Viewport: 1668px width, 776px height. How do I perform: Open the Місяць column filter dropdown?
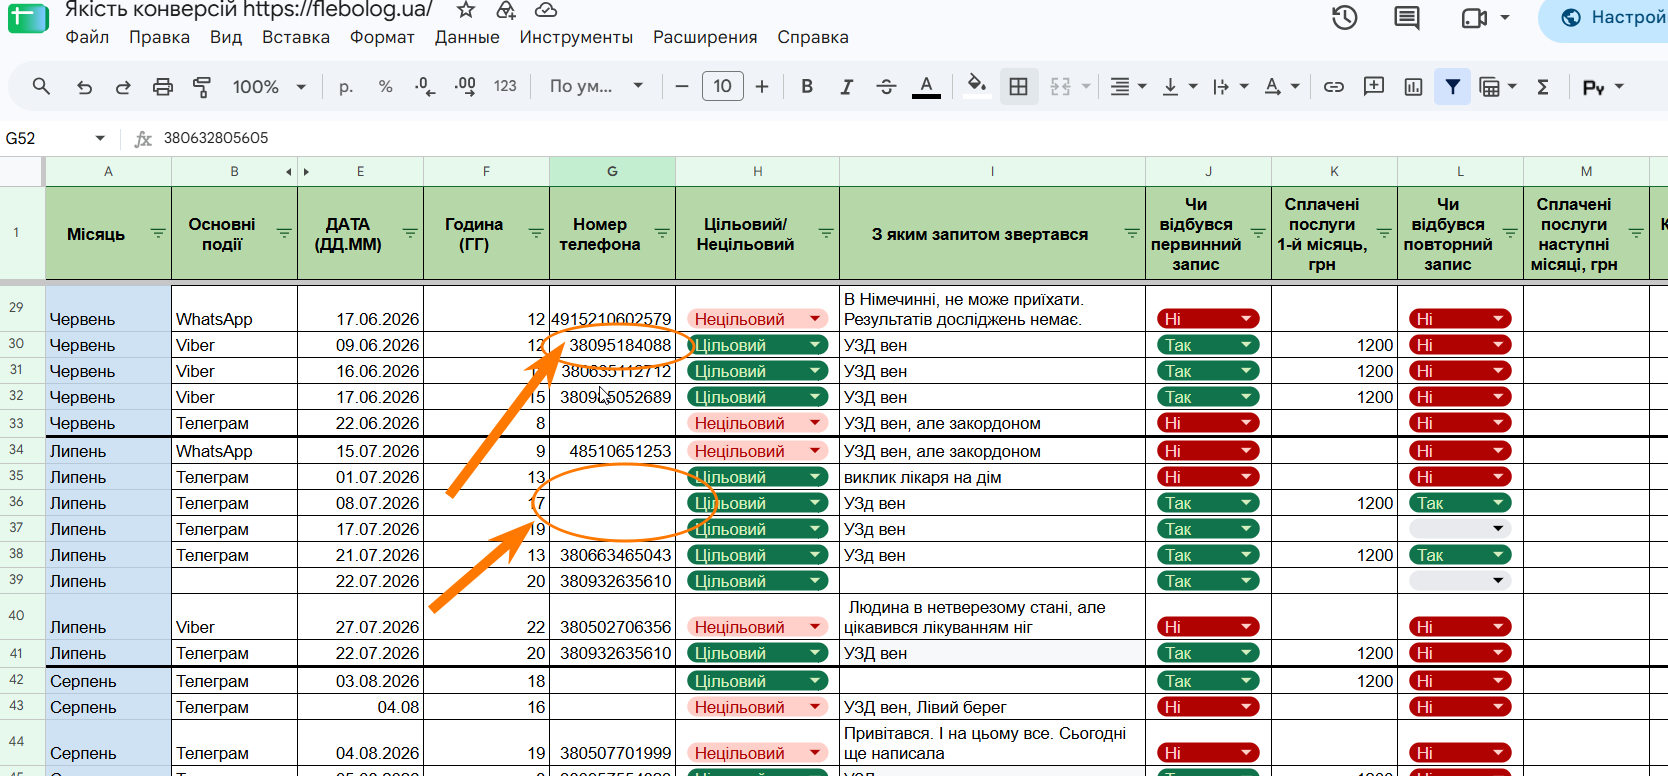click(158, 233)
